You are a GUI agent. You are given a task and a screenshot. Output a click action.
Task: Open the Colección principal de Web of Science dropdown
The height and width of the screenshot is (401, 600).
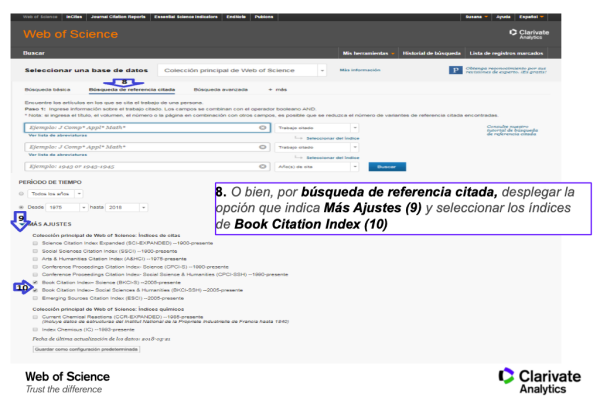tap(242, 70)
